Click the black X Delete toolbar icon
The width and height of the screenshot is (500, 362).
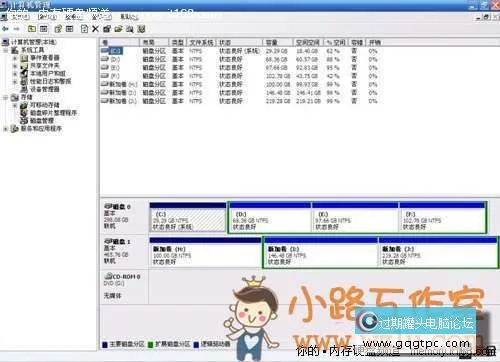click(95, 29)
